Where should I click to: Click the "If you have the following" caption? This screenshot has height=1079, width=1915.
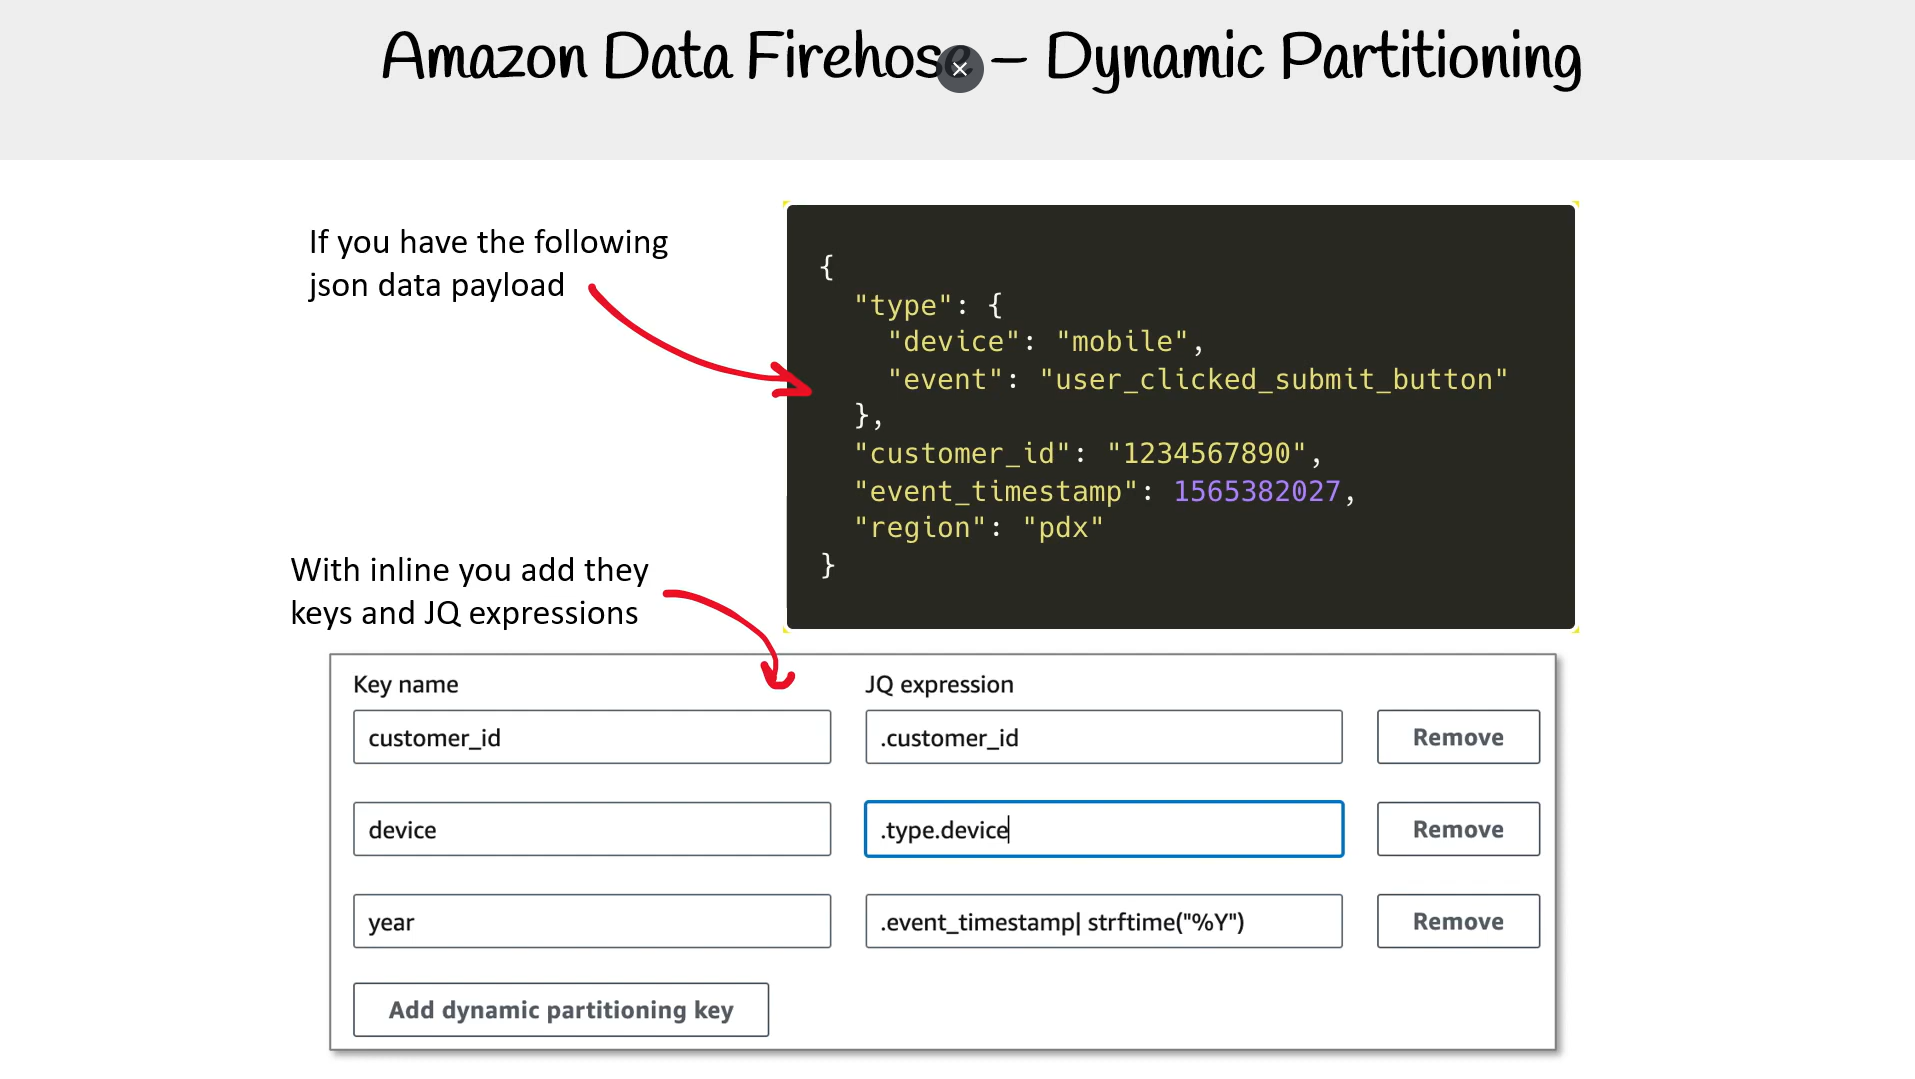click(488, 242)
